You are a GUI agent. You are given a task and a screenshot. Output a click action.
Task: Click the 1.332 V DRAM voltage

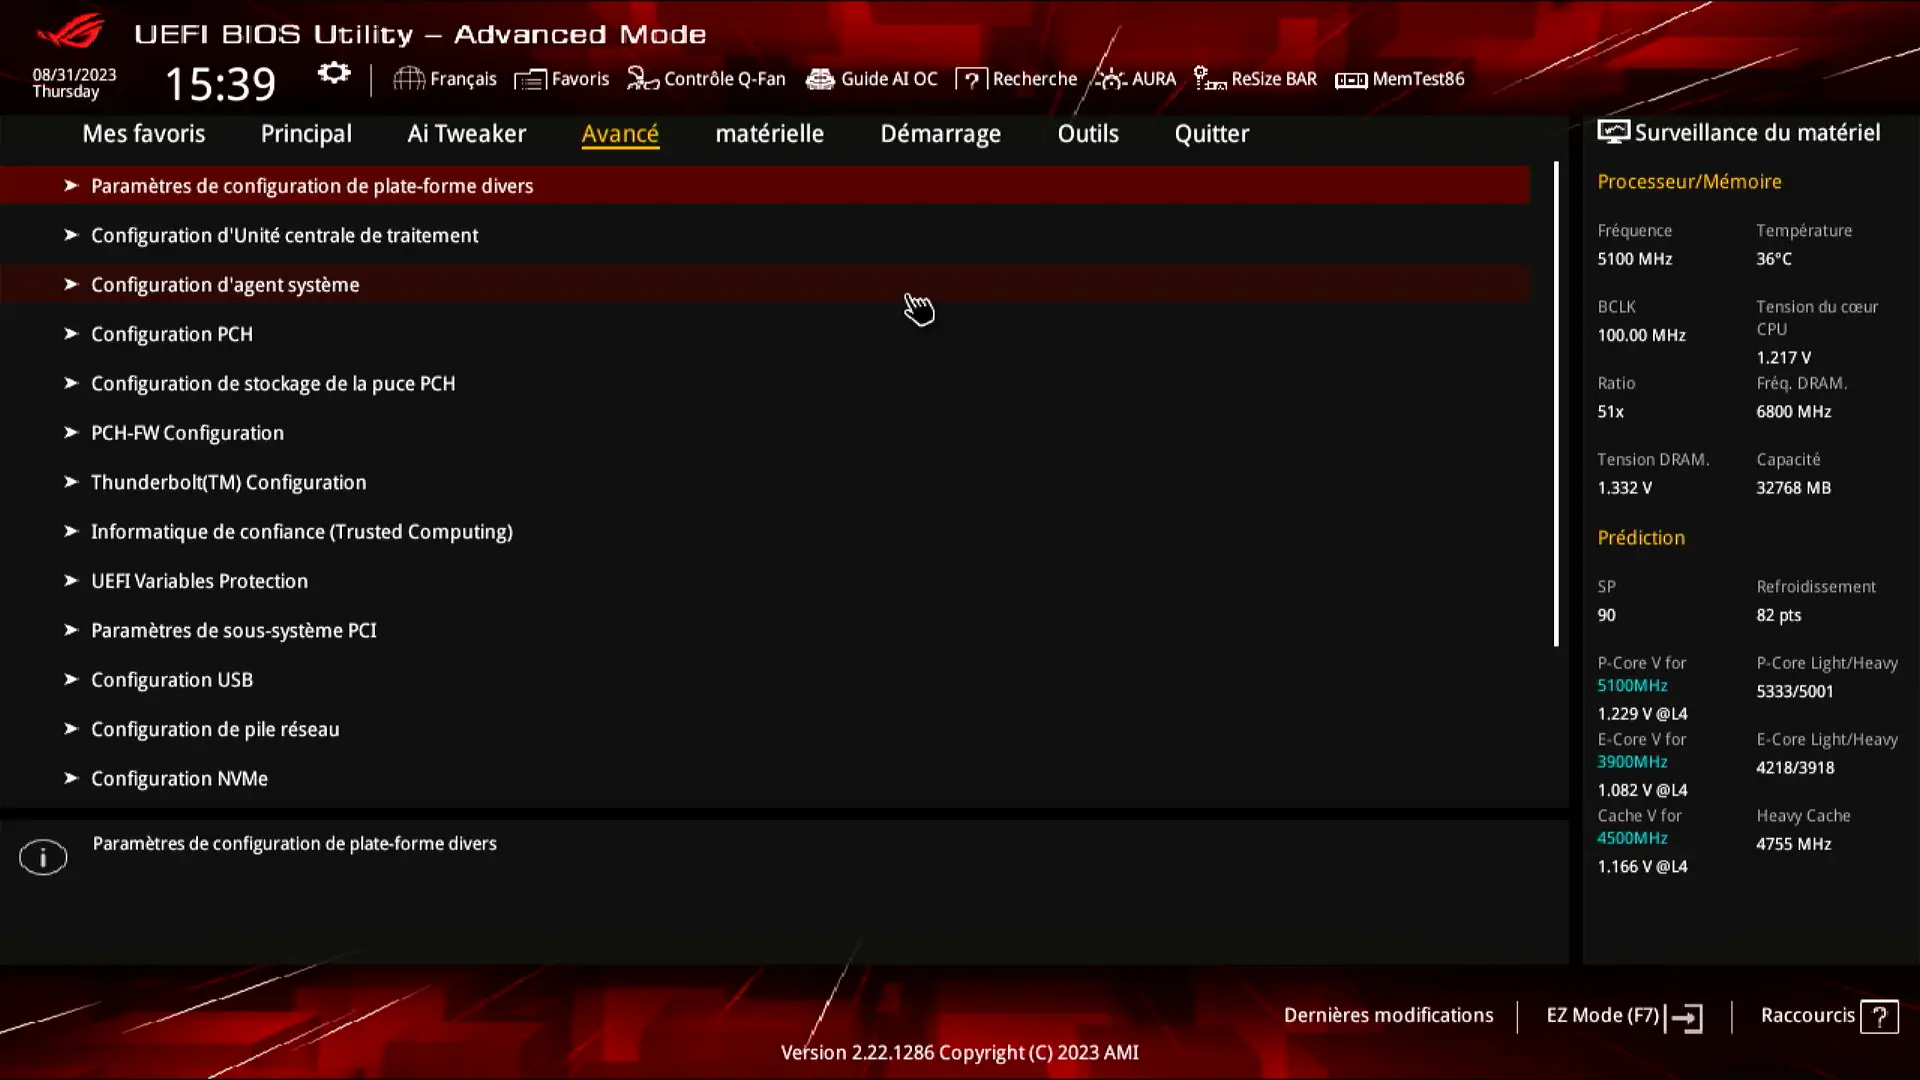click(1625, 488)
